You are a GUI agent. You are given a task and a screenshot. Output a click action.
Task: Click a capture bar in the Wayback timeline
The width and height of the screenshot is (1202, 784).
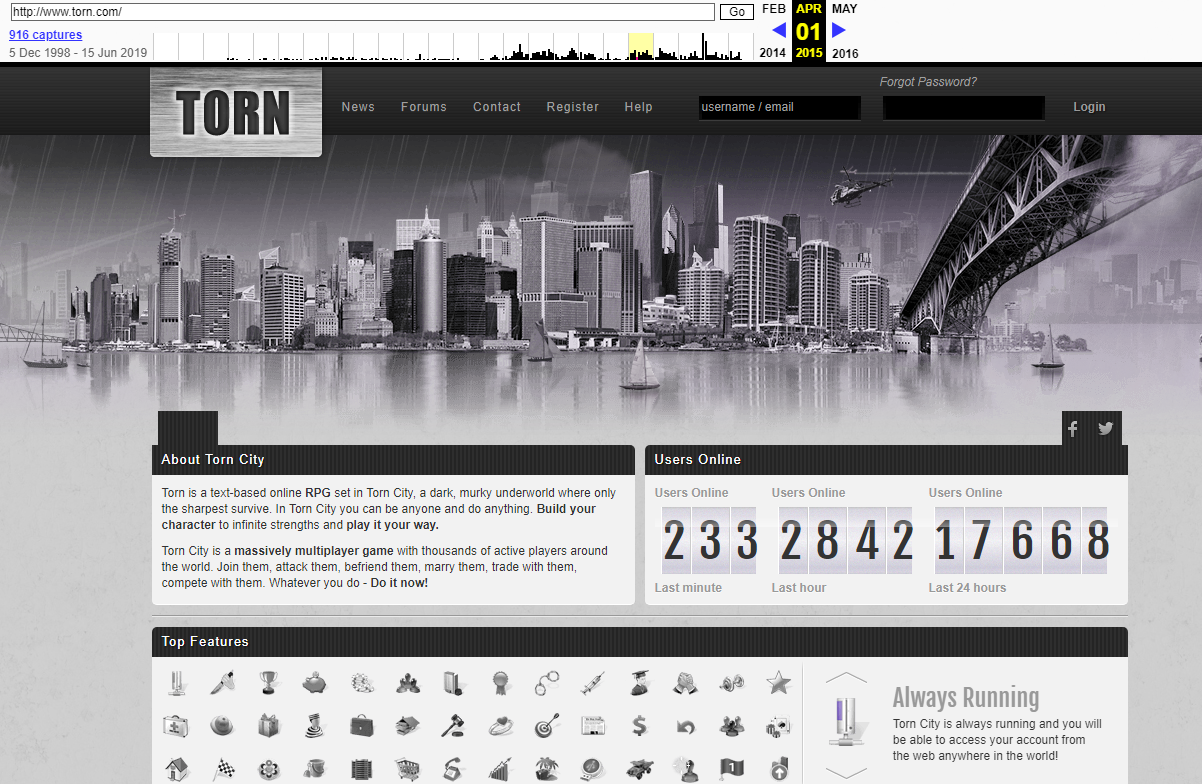tap(704, 48)
